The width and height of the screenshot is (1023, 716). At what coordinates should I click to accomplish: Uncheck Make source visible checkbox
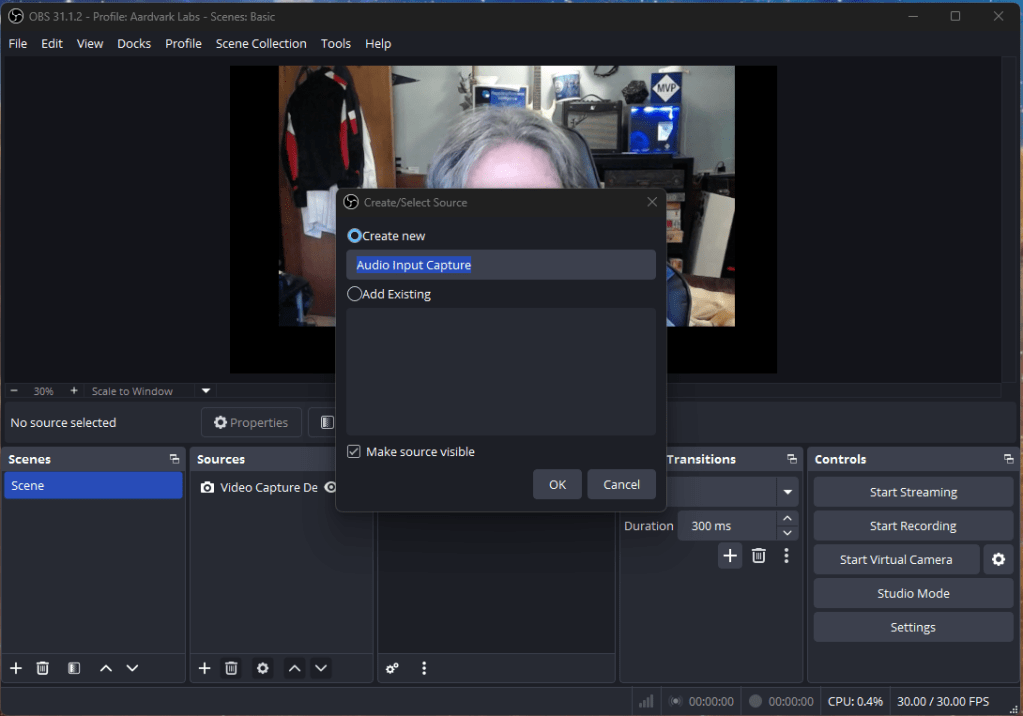pos(354,452)
